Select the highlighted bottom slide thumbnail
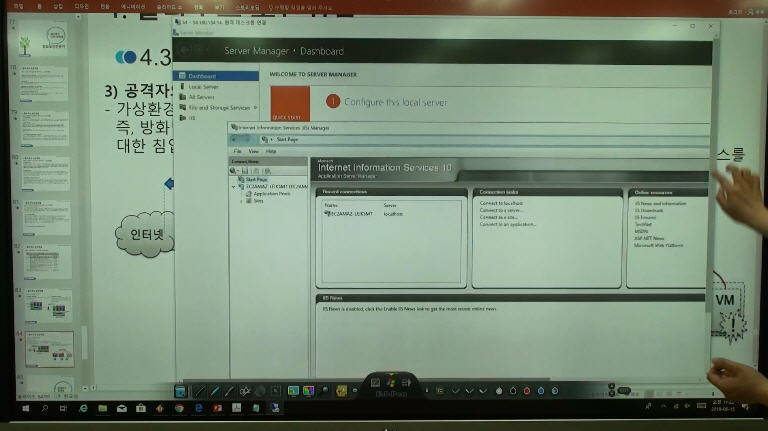 49,349
